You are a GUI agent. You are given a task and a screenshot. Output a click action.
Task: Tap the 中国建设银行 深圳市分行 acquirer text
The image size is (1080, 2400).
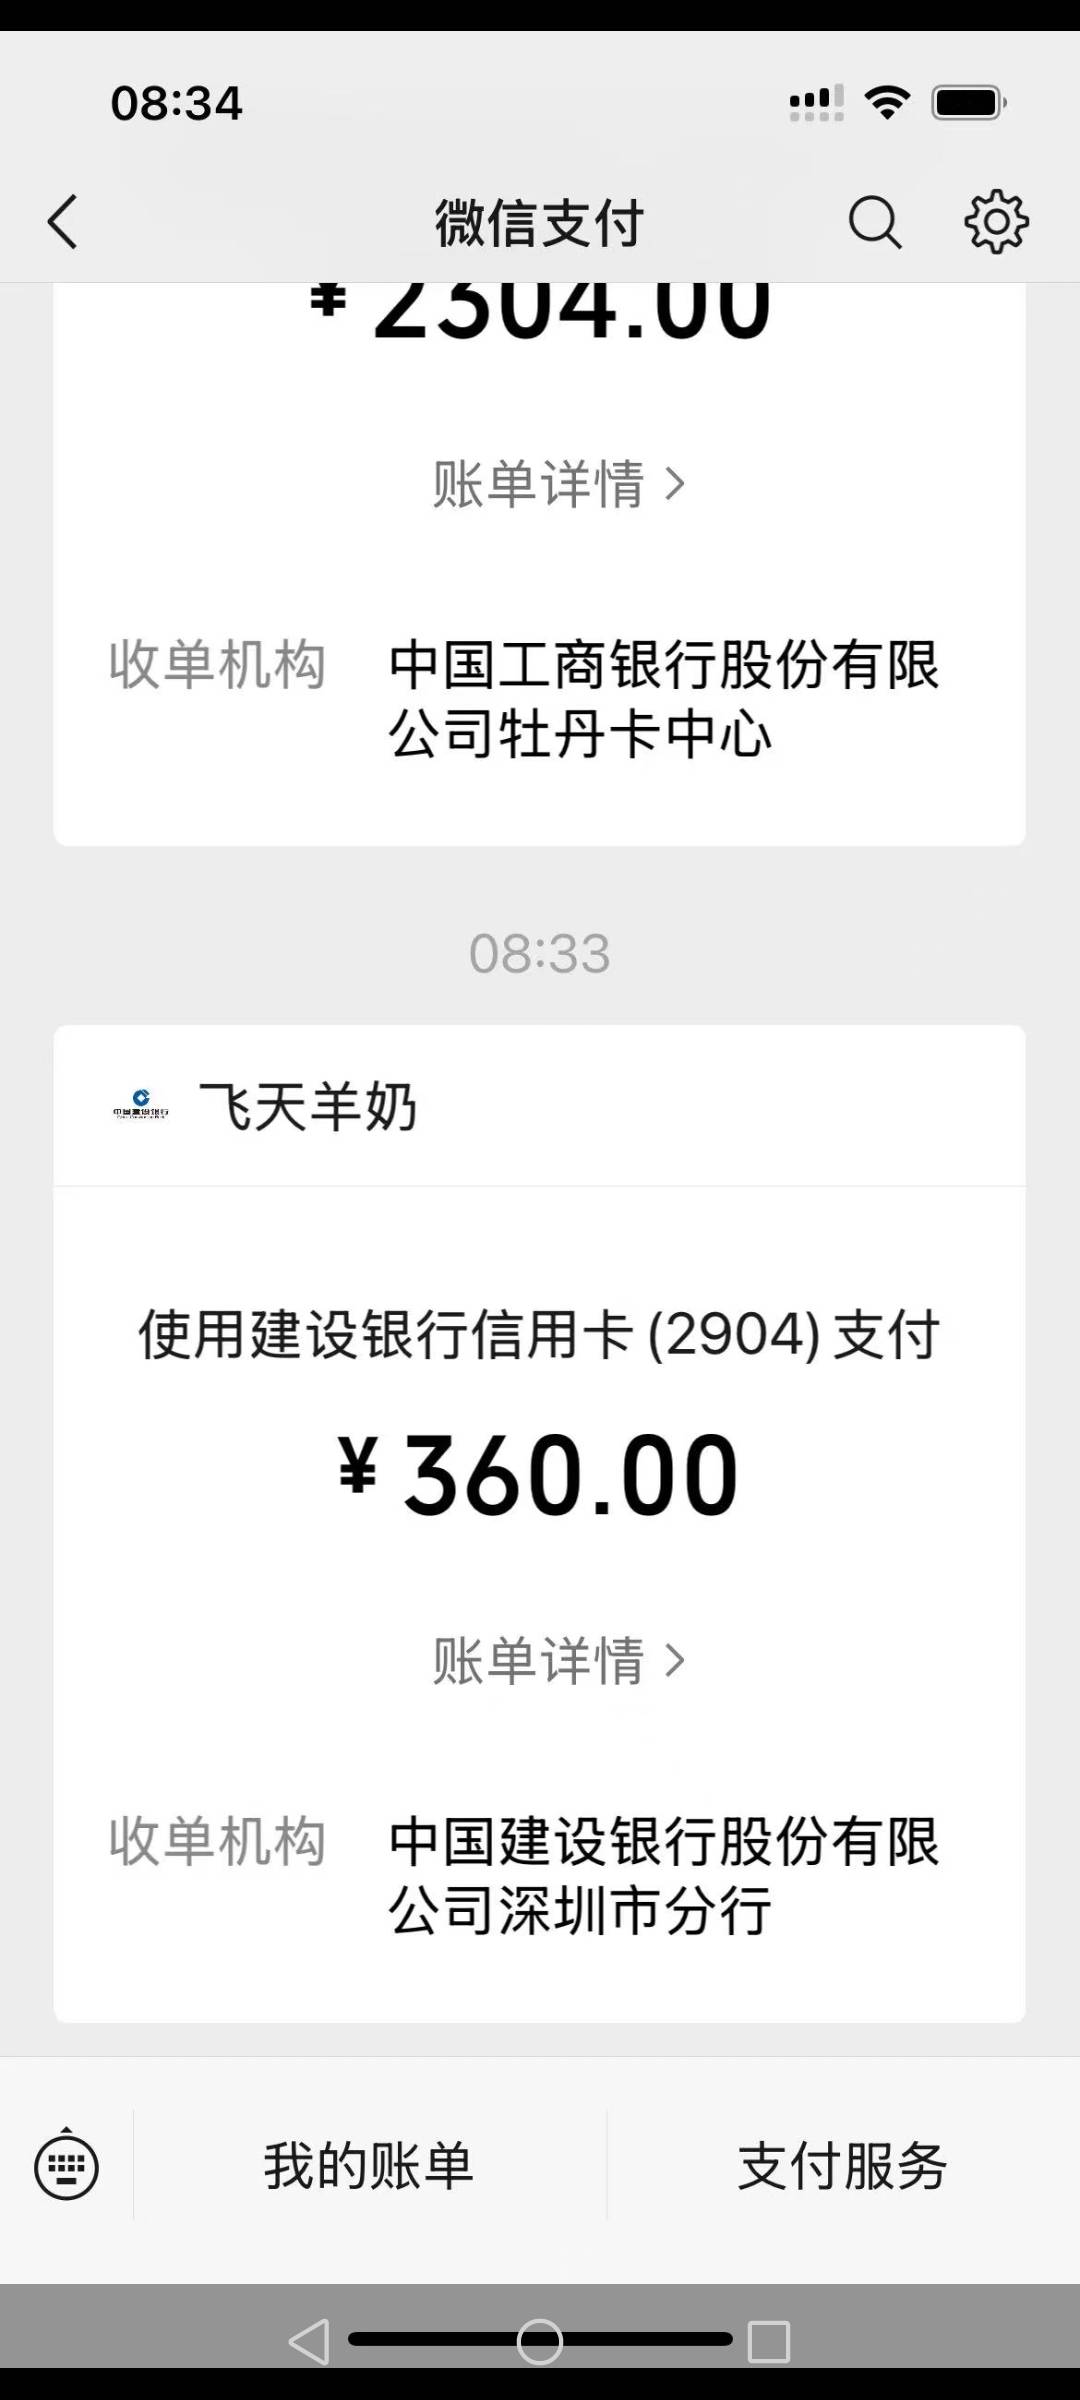coord(663,1876)
